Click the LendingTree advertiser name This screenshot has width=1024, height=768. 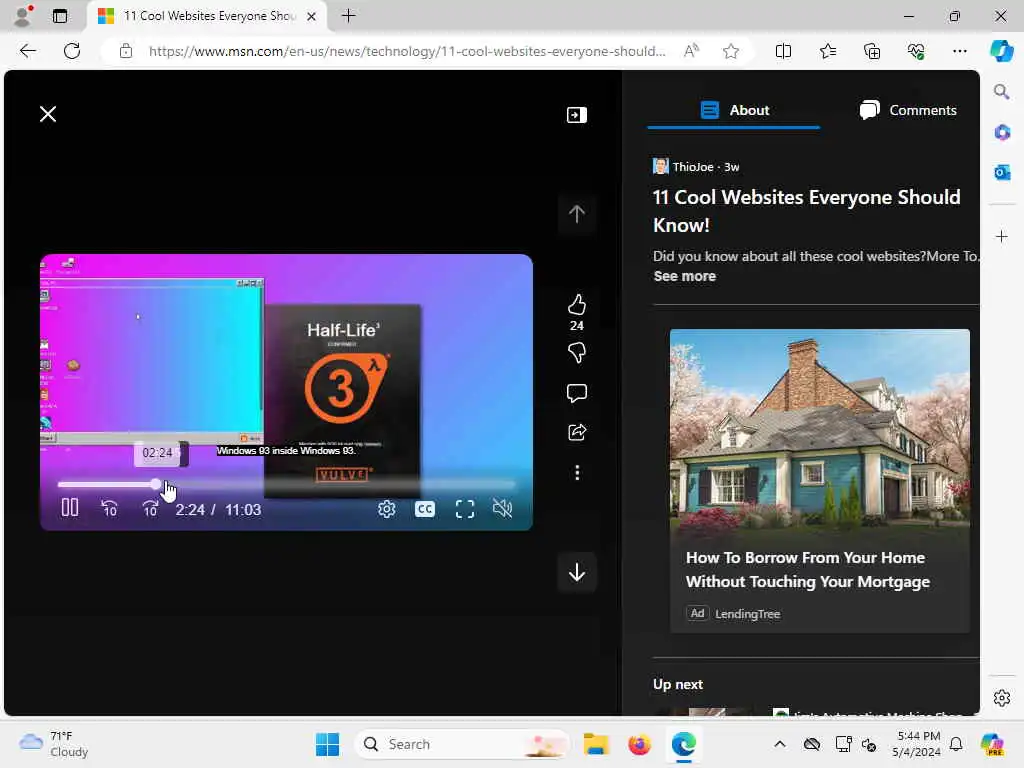(x=748, y=614)
